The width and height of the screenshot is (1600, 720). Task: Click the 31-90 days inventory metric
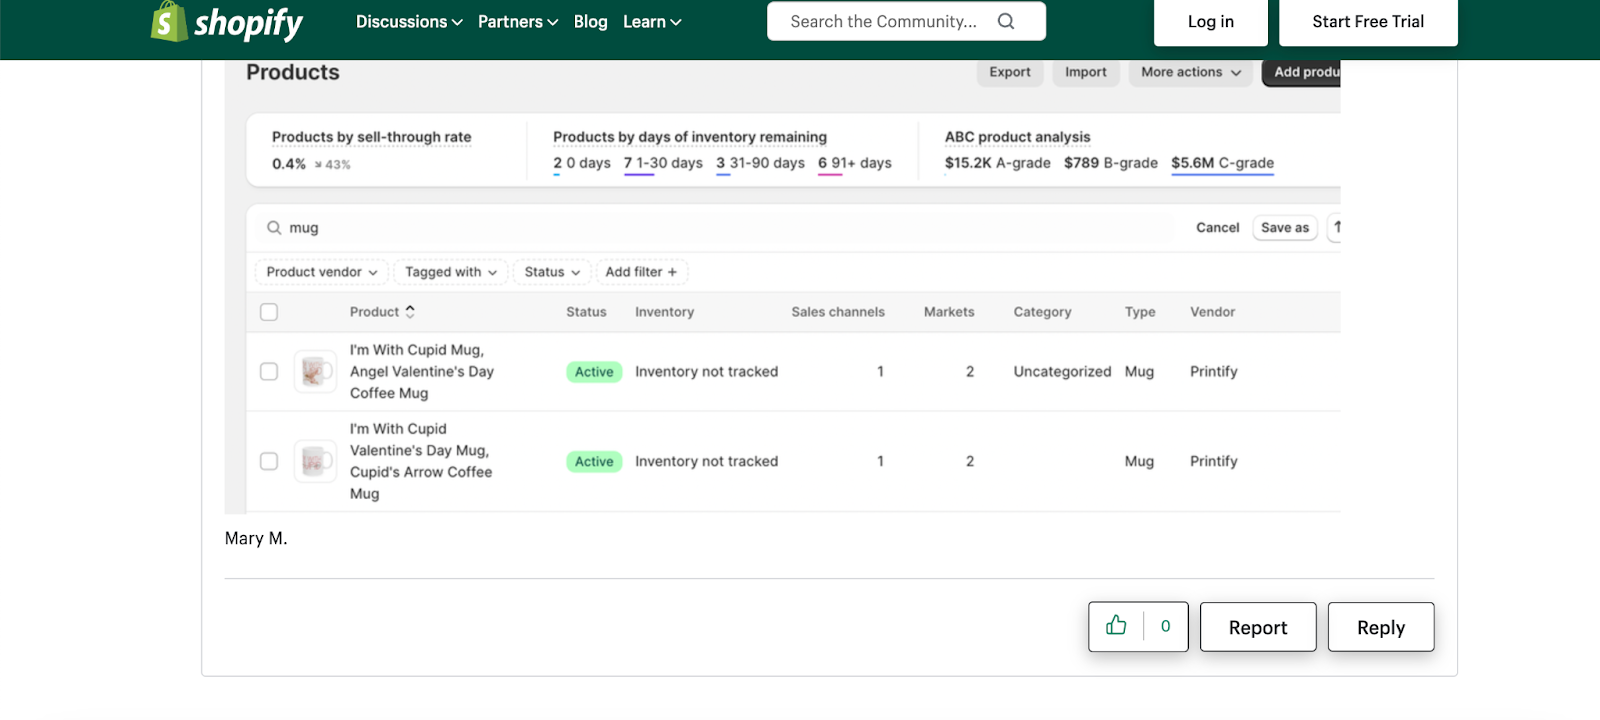coord(760,163)
